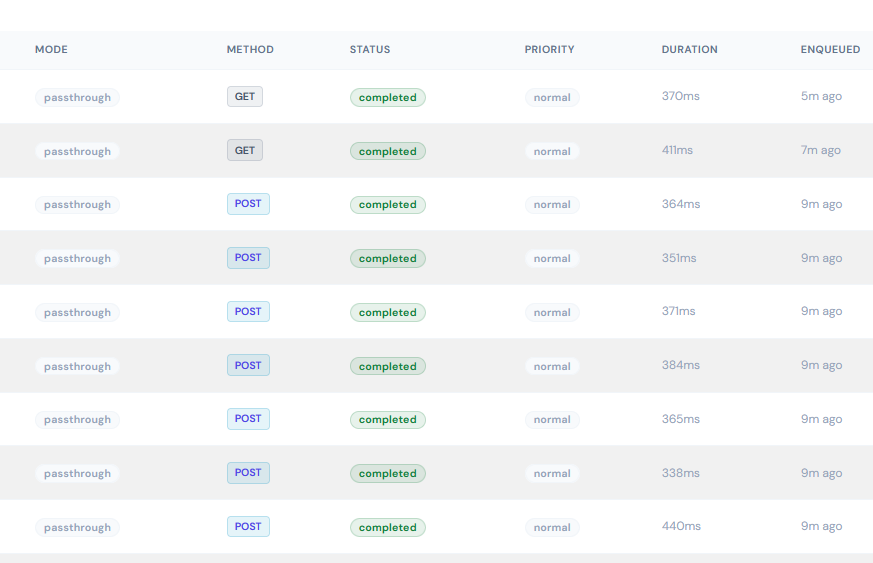Click '9m ago' in the 351ms row
The height and width of the screenshot is (563, 873).
pos(821,258)
